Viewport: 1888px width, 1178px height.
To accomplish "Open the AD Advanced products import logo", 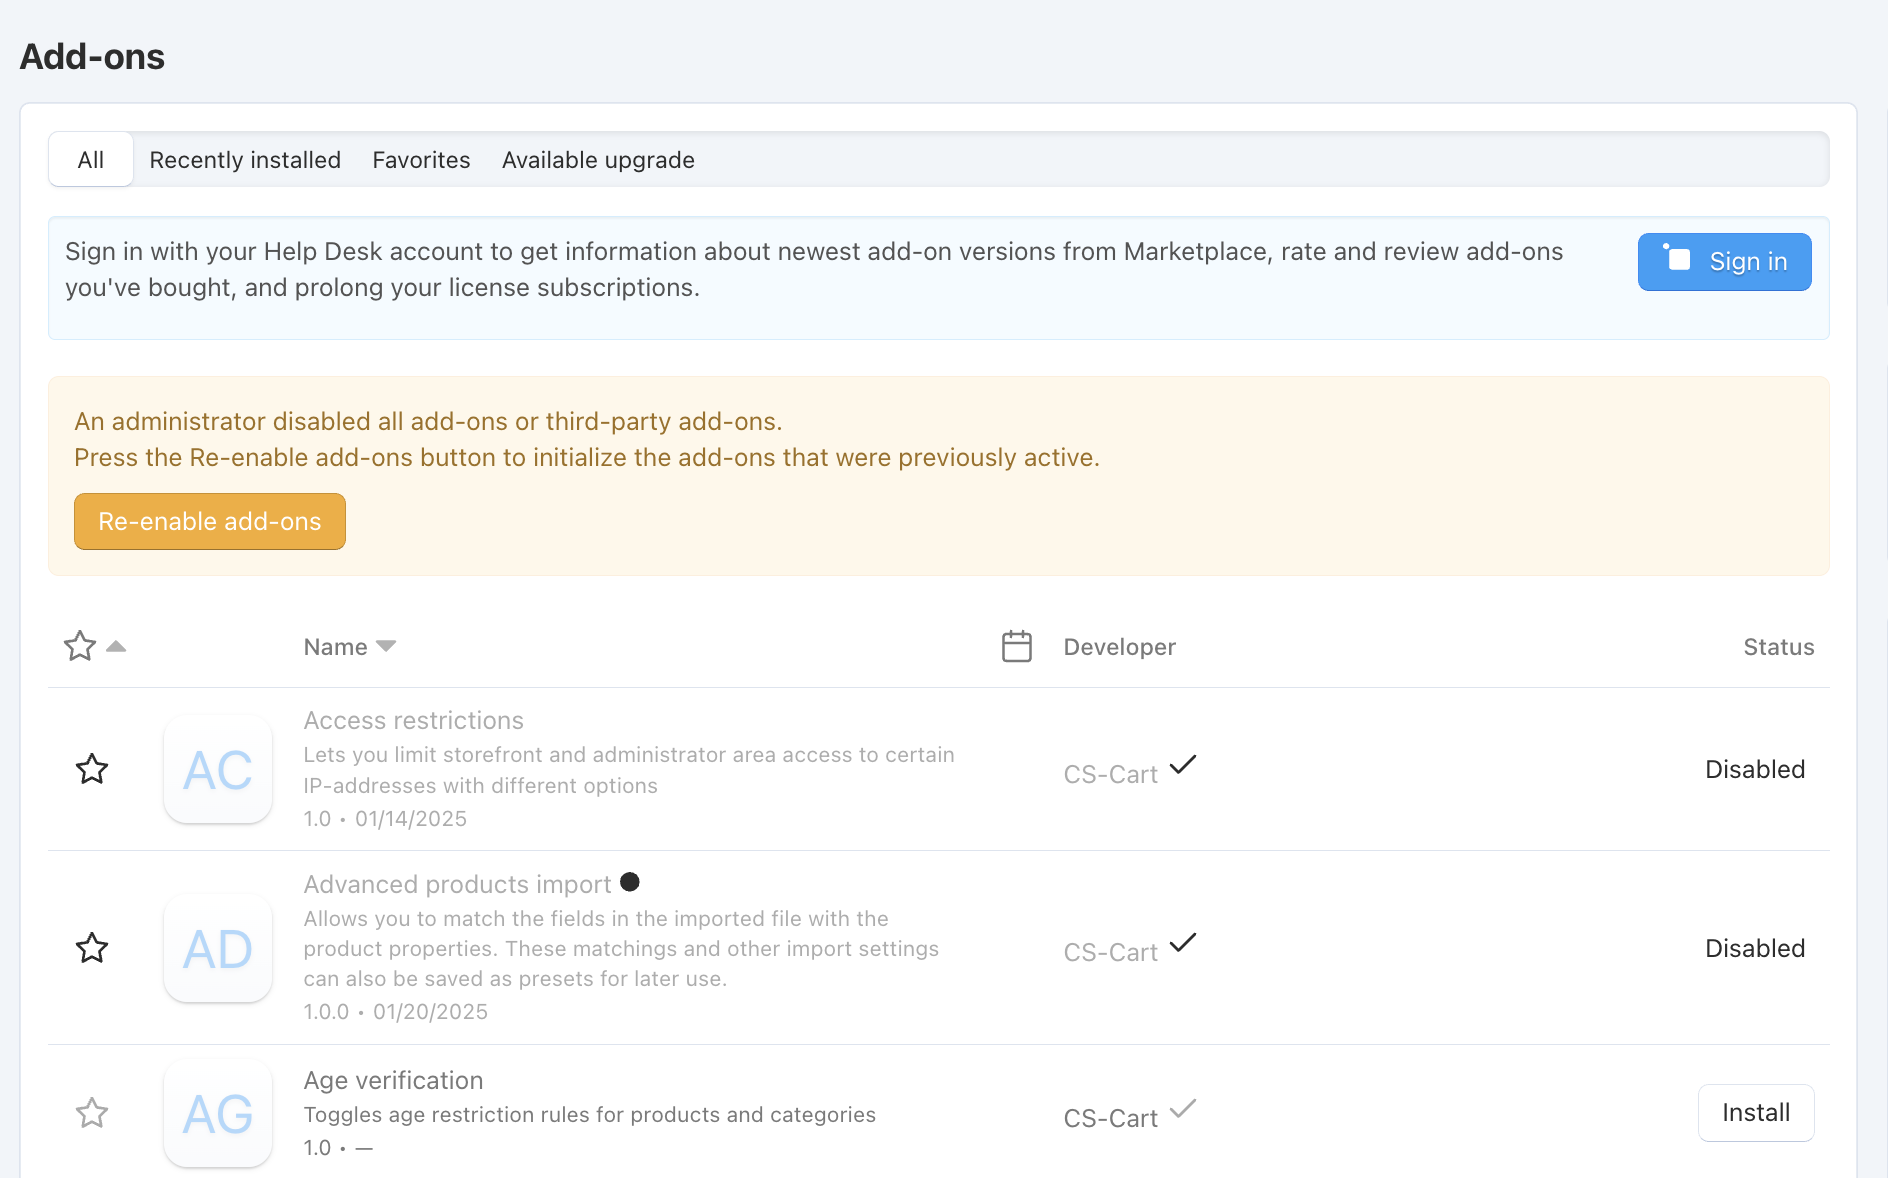I will click(x=218, y=948).
